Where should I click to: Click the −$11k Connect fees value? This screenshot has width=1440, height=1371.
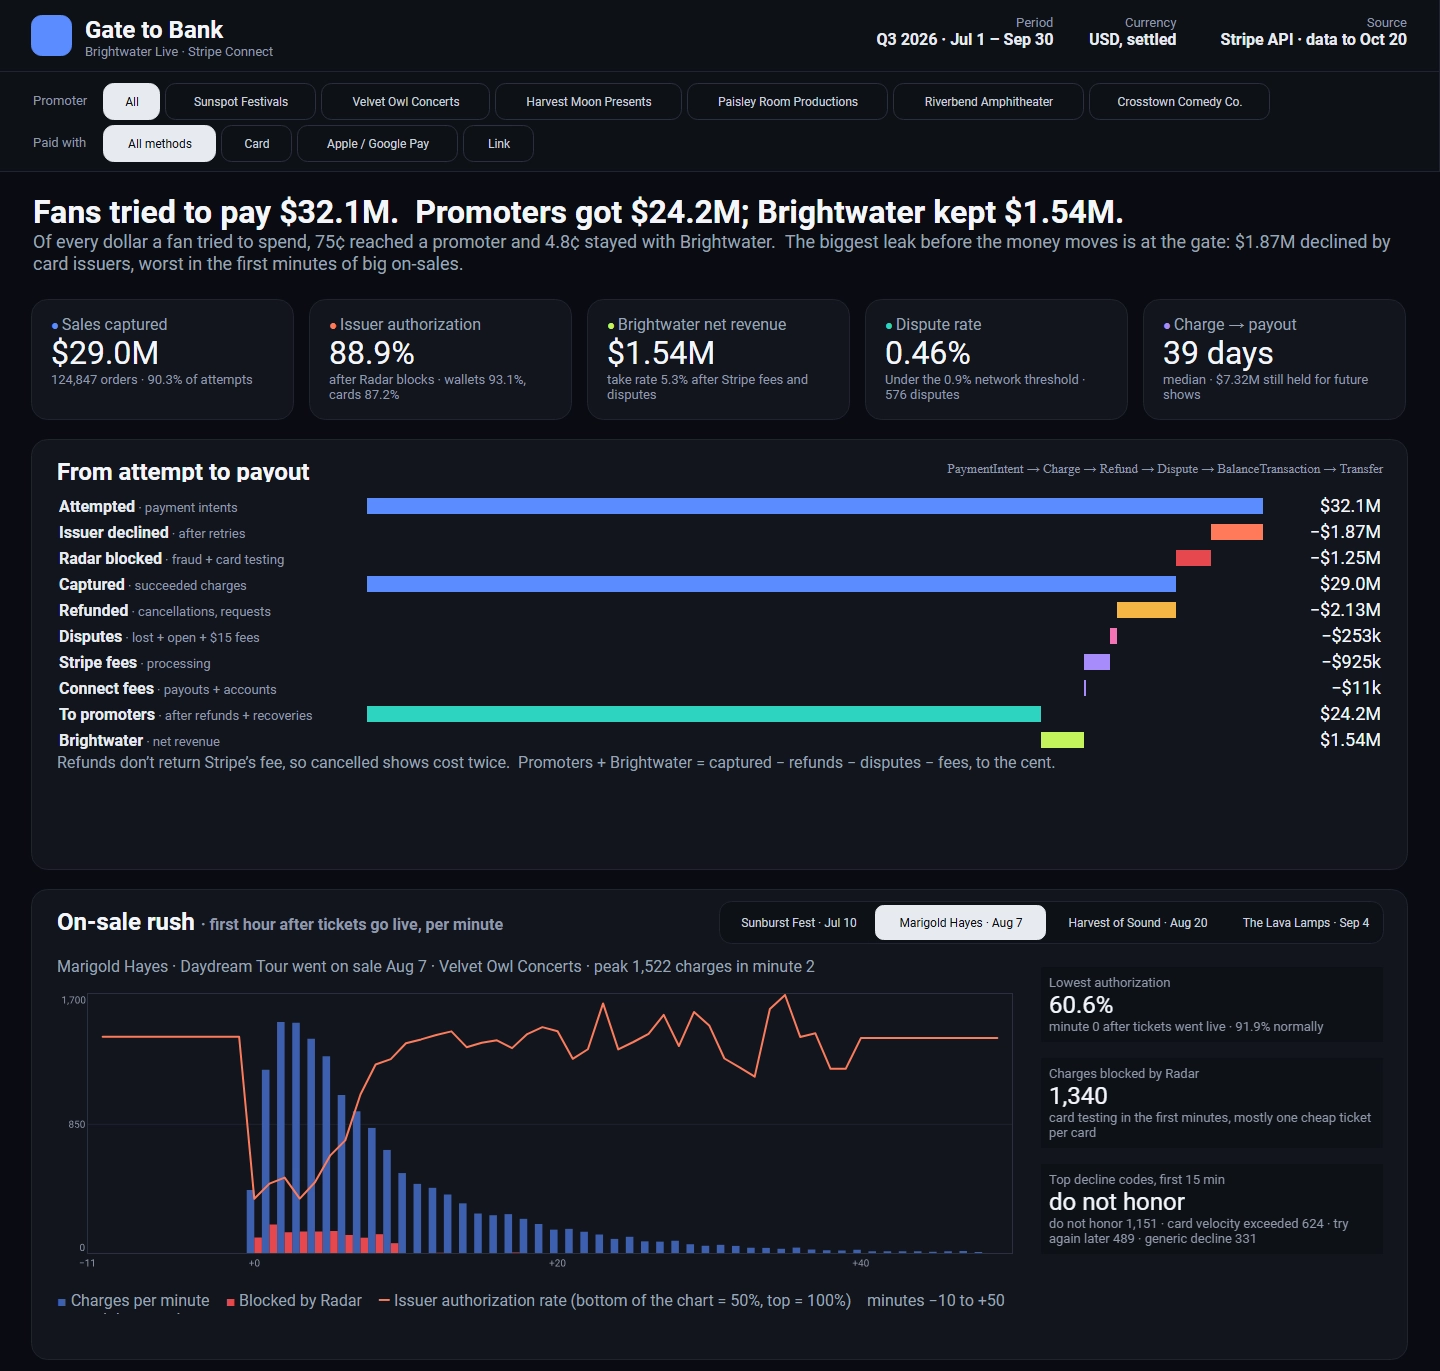(x=1356, y=688)
